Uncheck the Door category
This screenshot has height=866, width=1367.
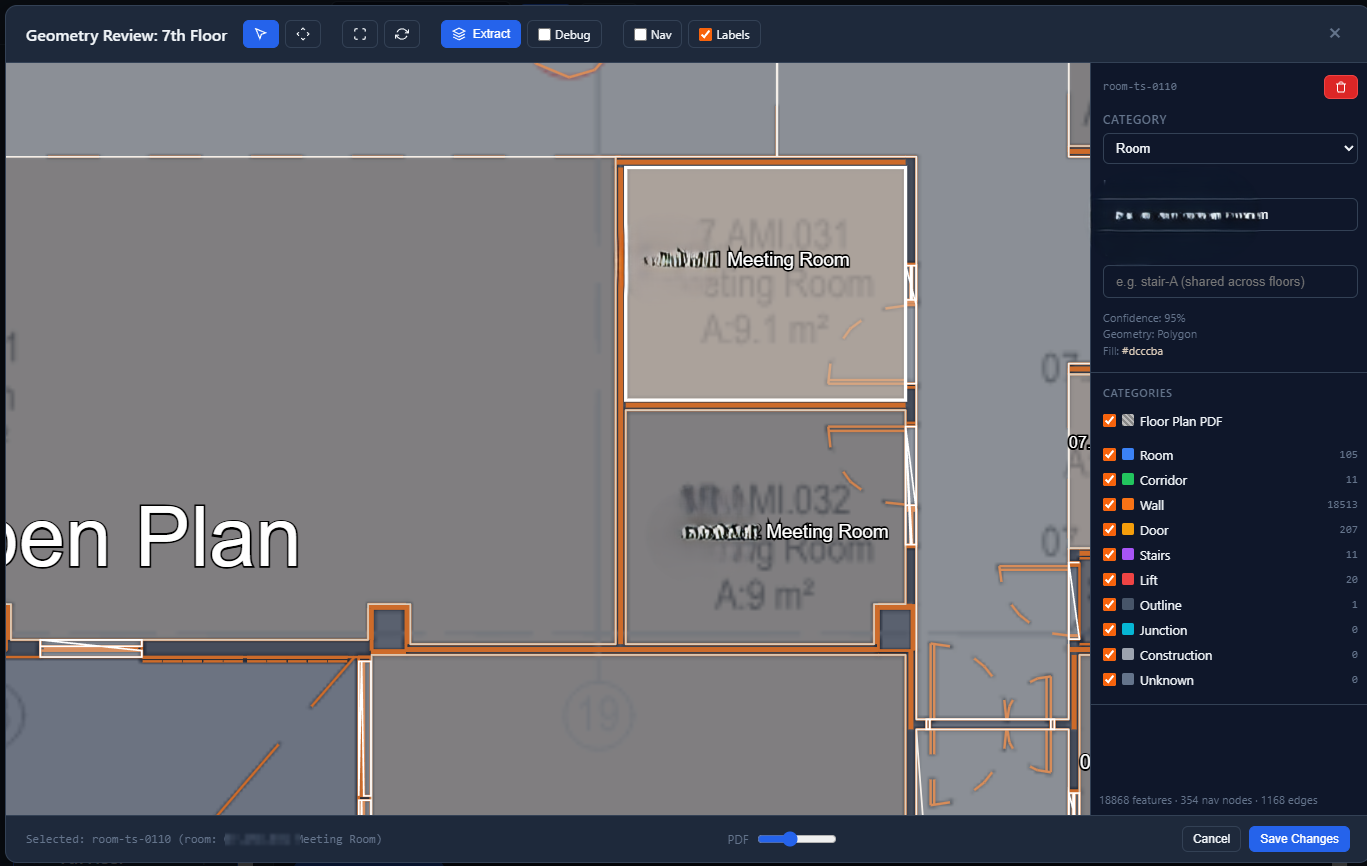[1109, 530]
